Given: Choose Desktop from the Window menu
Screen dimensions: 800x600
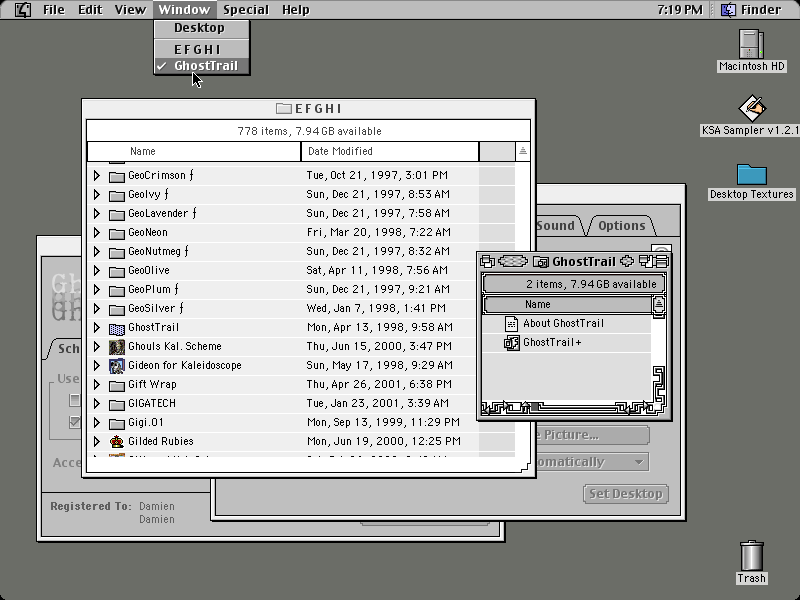Looking at the screenshot, I should click(x=202, y=28).
